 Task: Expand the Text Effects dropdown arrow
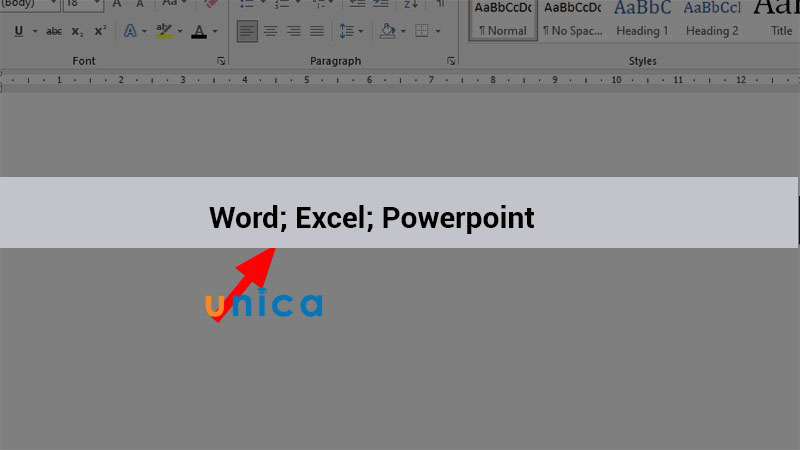(144, 31)
